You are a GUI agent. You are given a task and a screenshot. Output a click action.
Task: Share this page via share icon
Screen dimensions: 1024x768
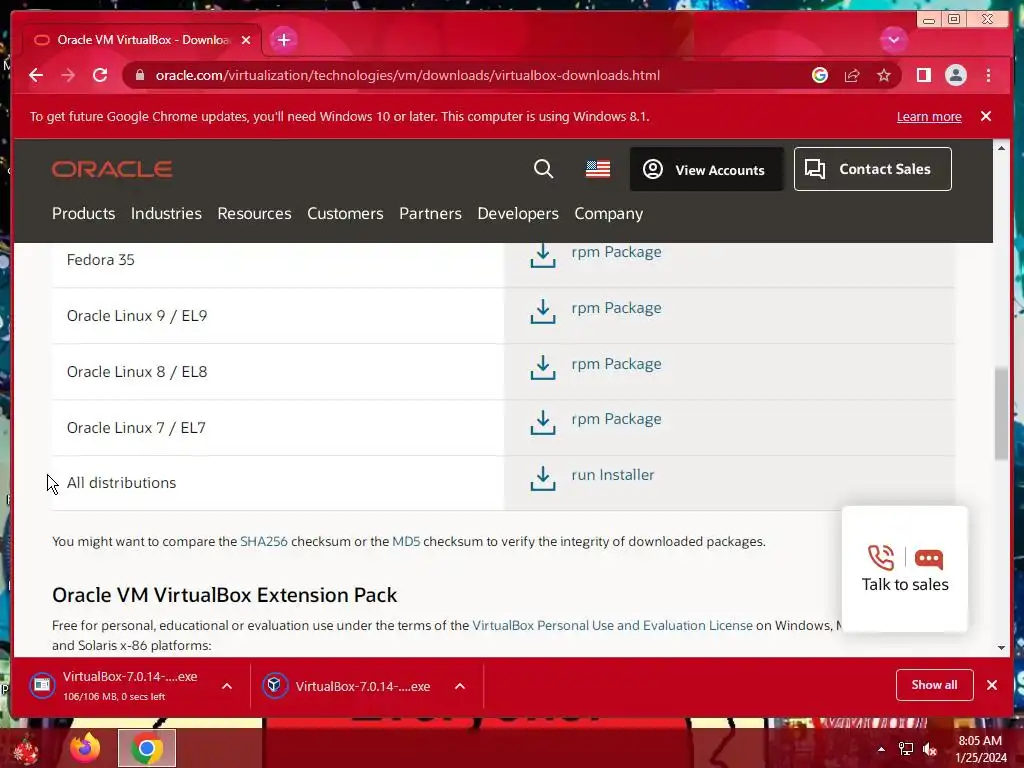tap(852, 75)
